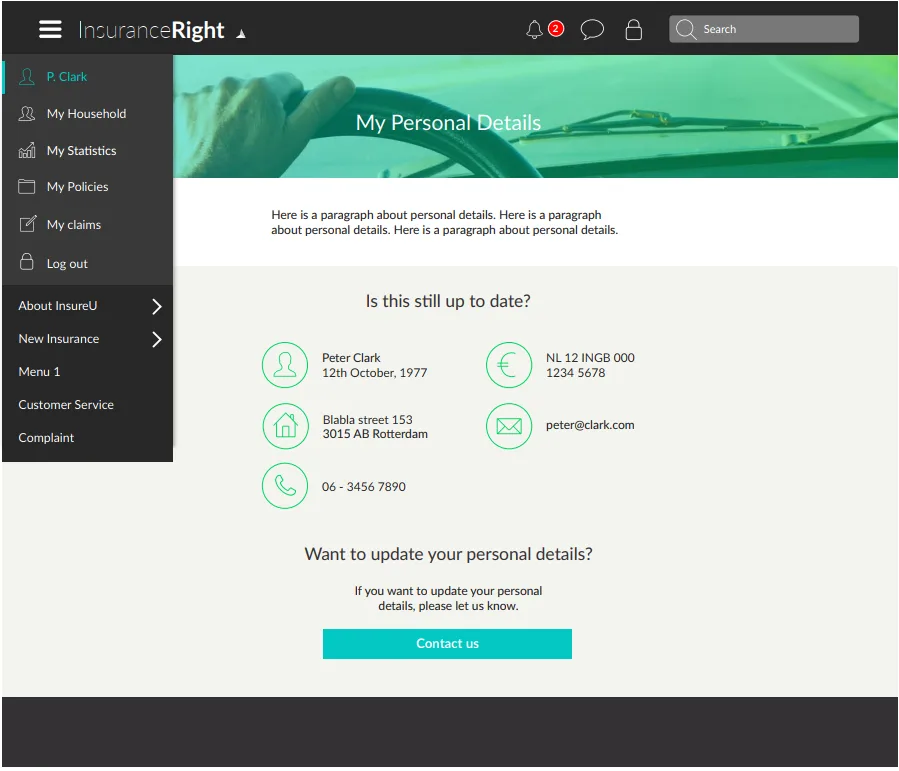This screenshot has height=771, width=899.
Task: Expand the About InsureU chevron
Action: pos(157,307)
